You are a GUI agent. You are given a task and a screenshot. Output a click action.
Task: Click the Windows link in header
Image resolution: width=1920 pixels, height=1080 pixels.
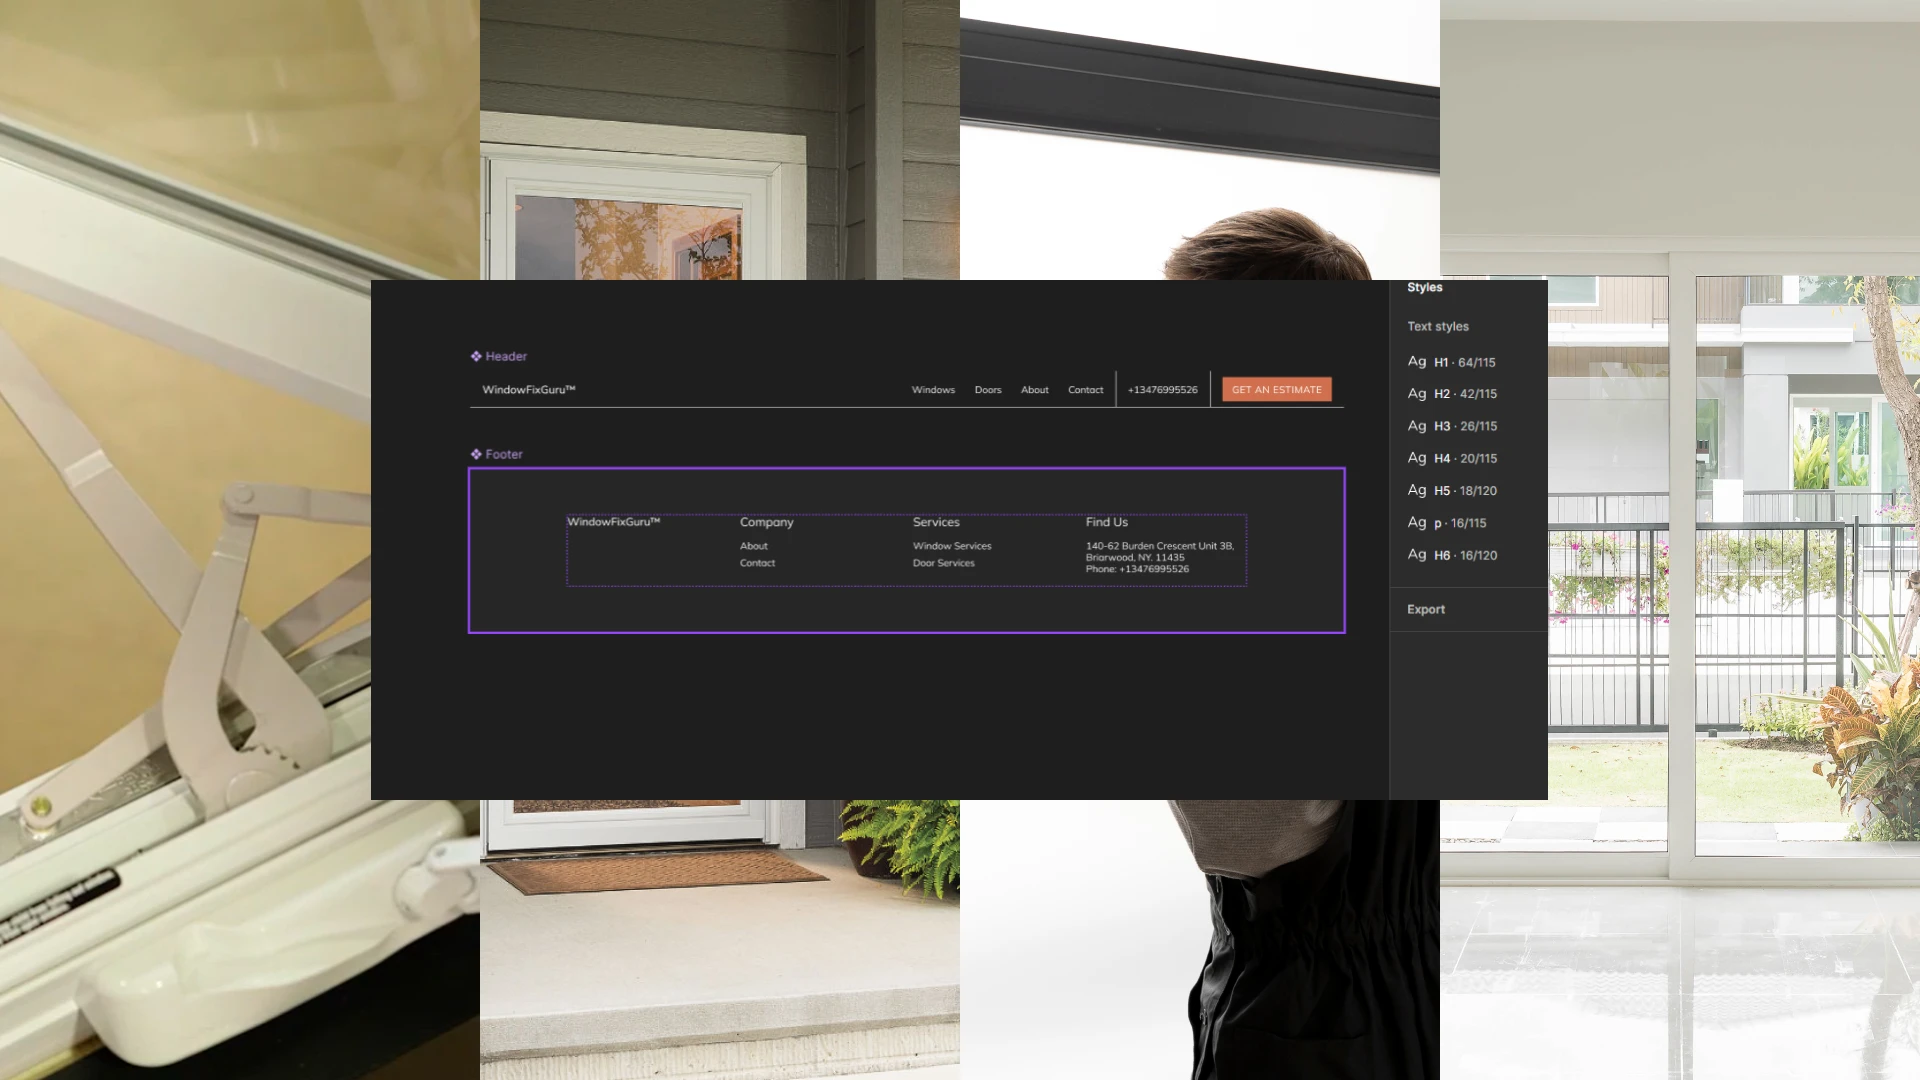933,390
